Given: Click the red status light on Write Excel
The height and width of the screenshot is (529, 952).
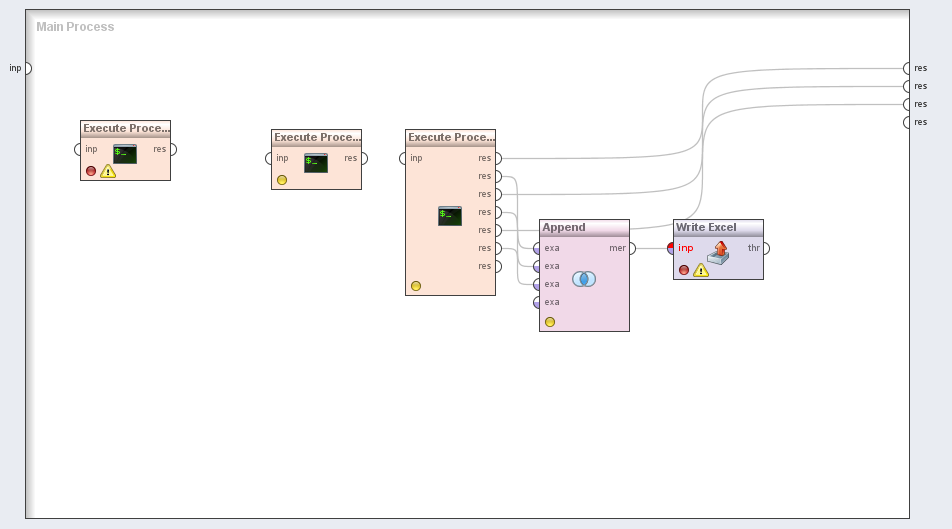Looking at the screenshot, I should coord(684,270).
